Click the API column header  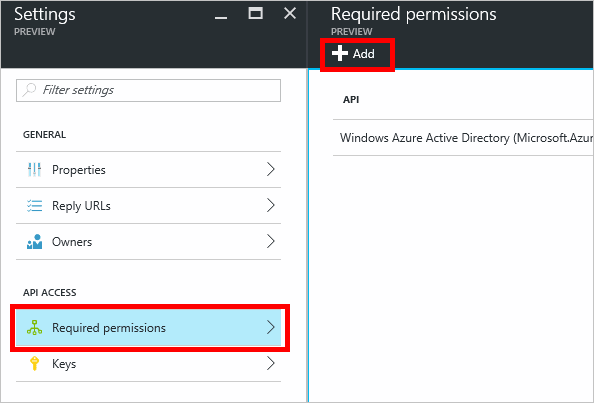pos(351,100)
